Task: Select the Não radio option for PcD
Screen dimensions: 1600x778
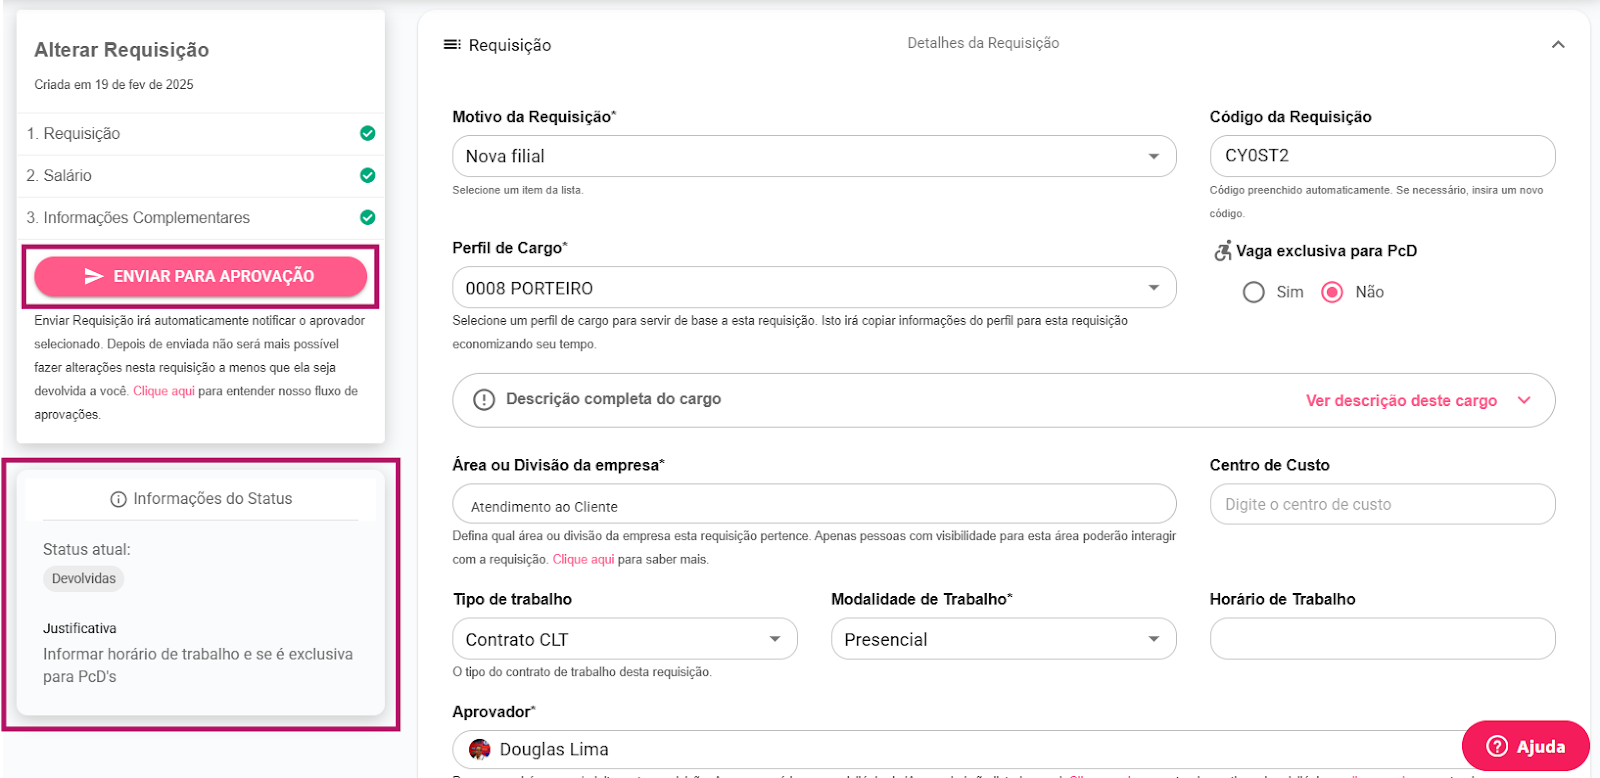Action: [x=1332, y=292]
